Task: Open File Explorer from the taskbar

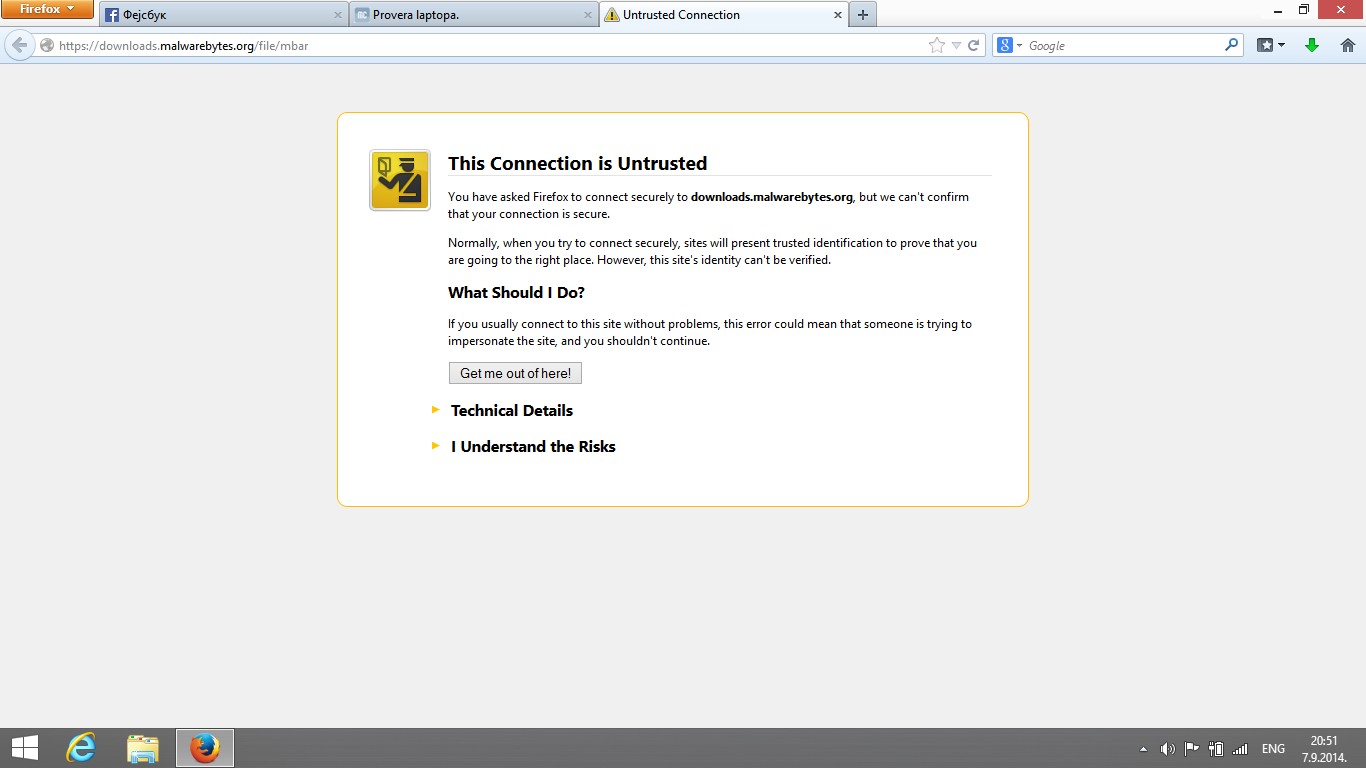Action: click(143, 748)
